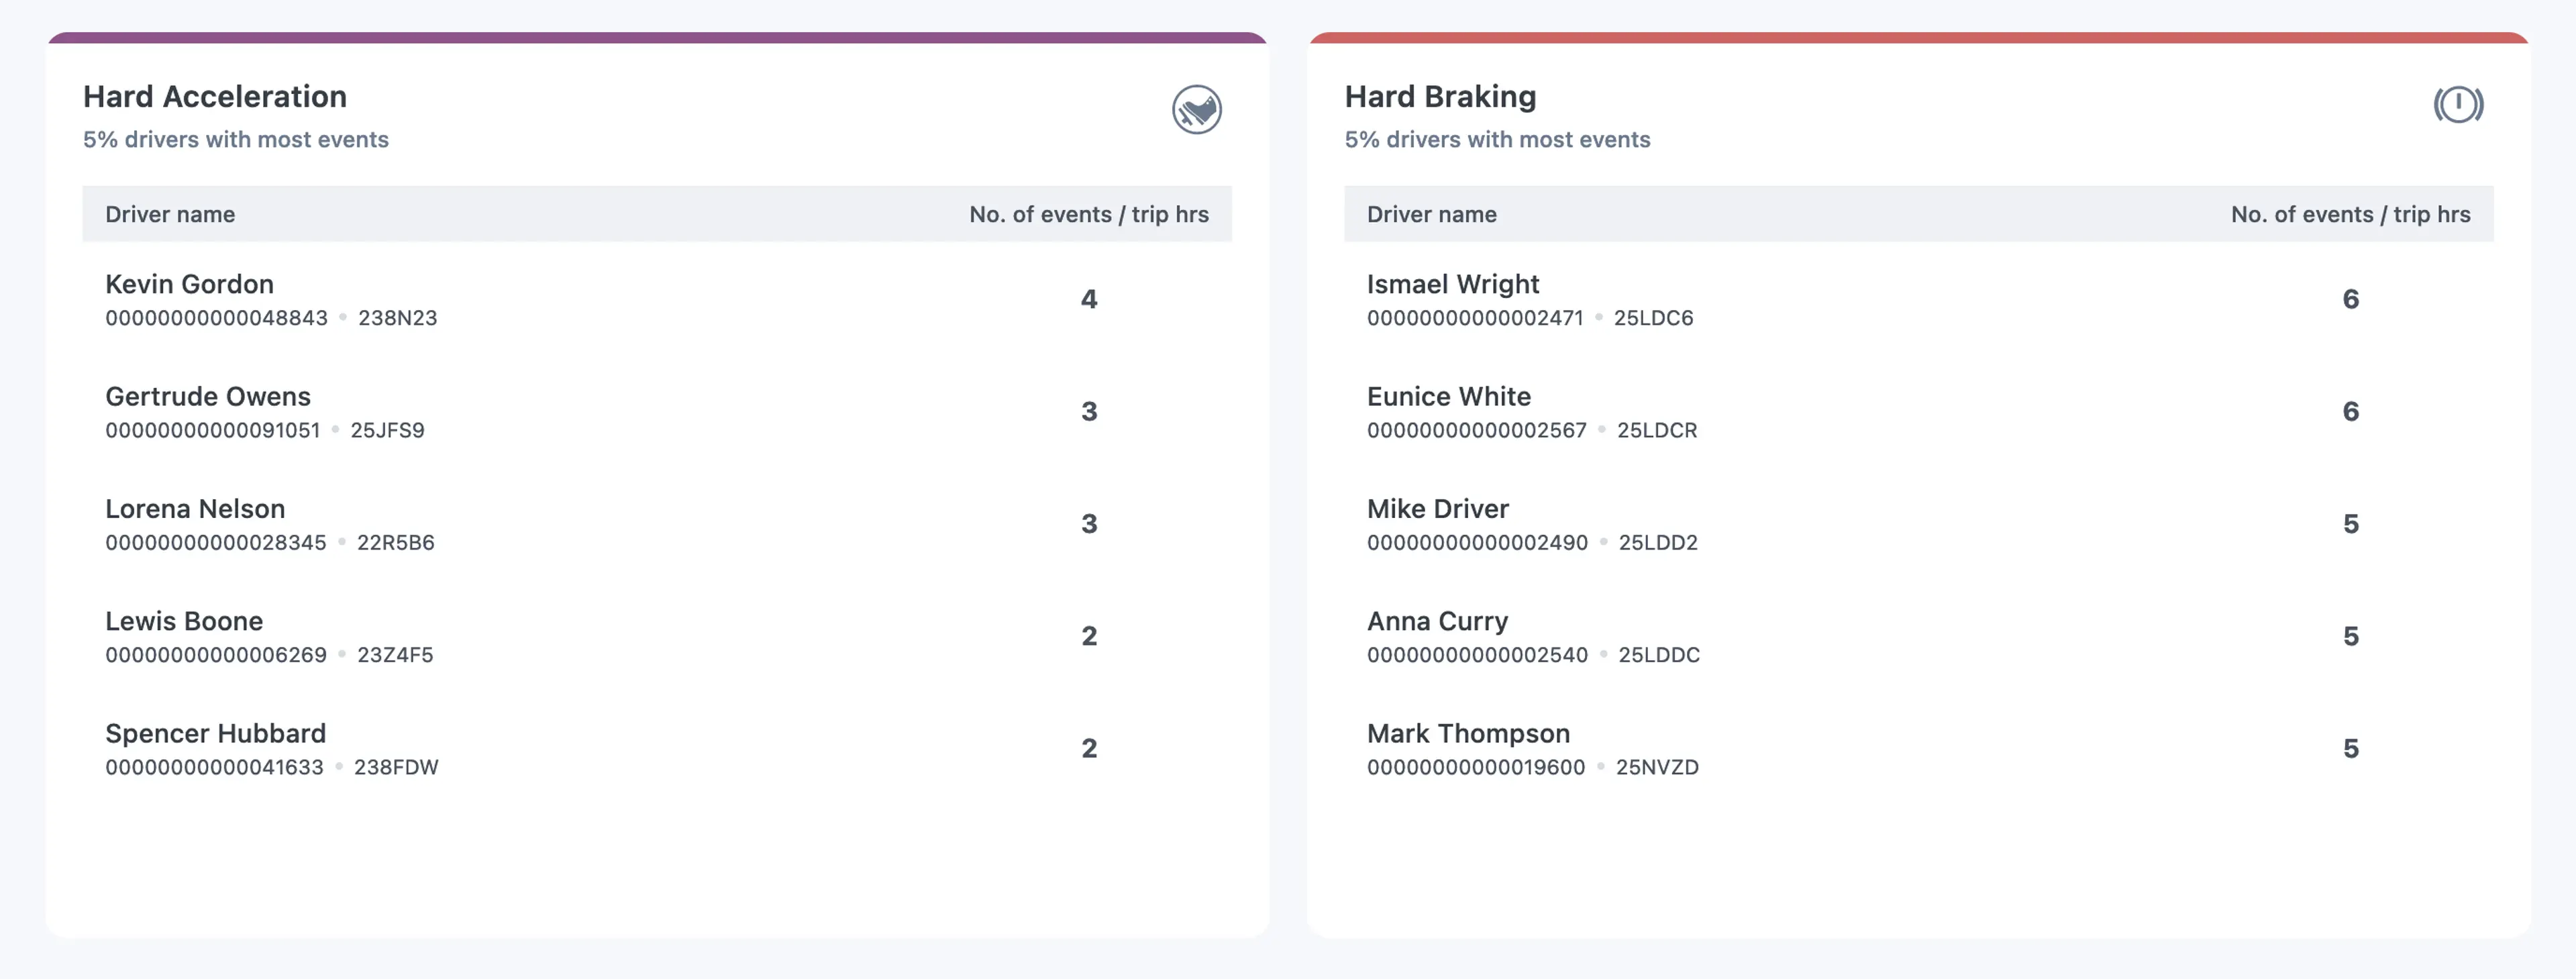Click on Lewis Boone driver name
Viewport: 2576px width, 979px height.
184,621
